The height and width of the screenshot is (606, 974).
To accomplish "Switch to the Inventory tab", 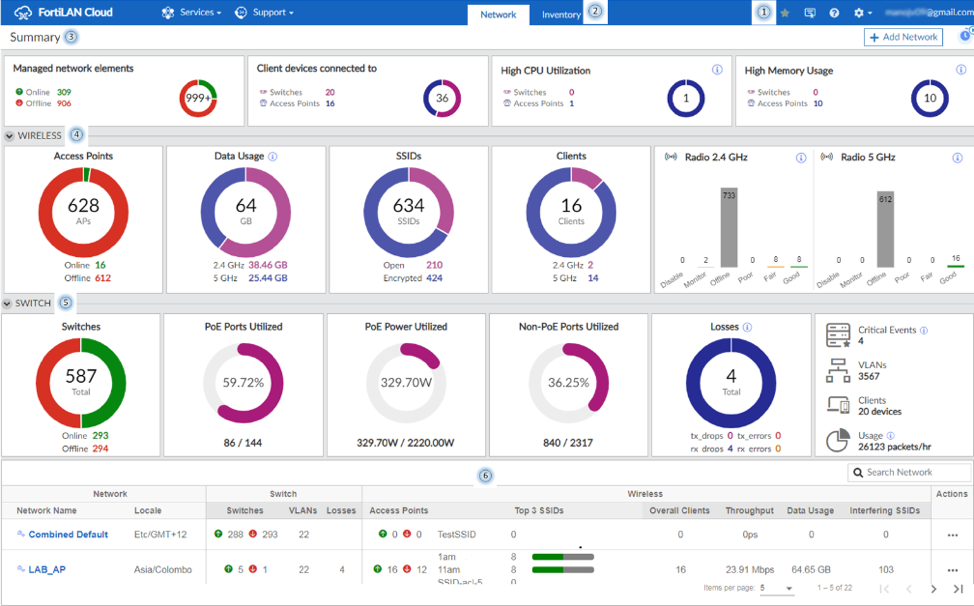I will (561, 15).
